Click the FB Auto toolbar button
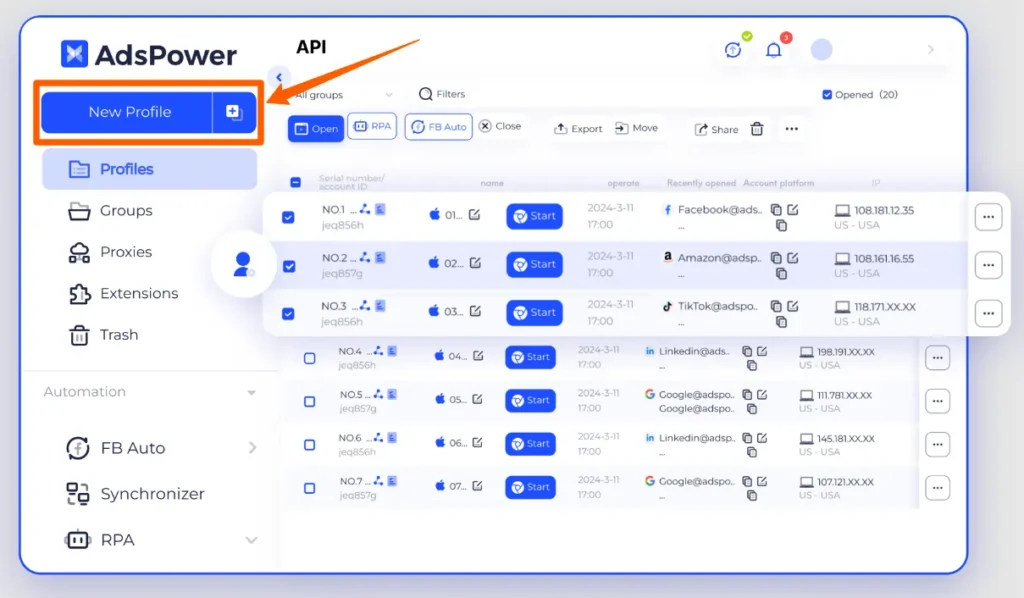The width and height of the screenshot is (1024, 598). click(439, 127)
